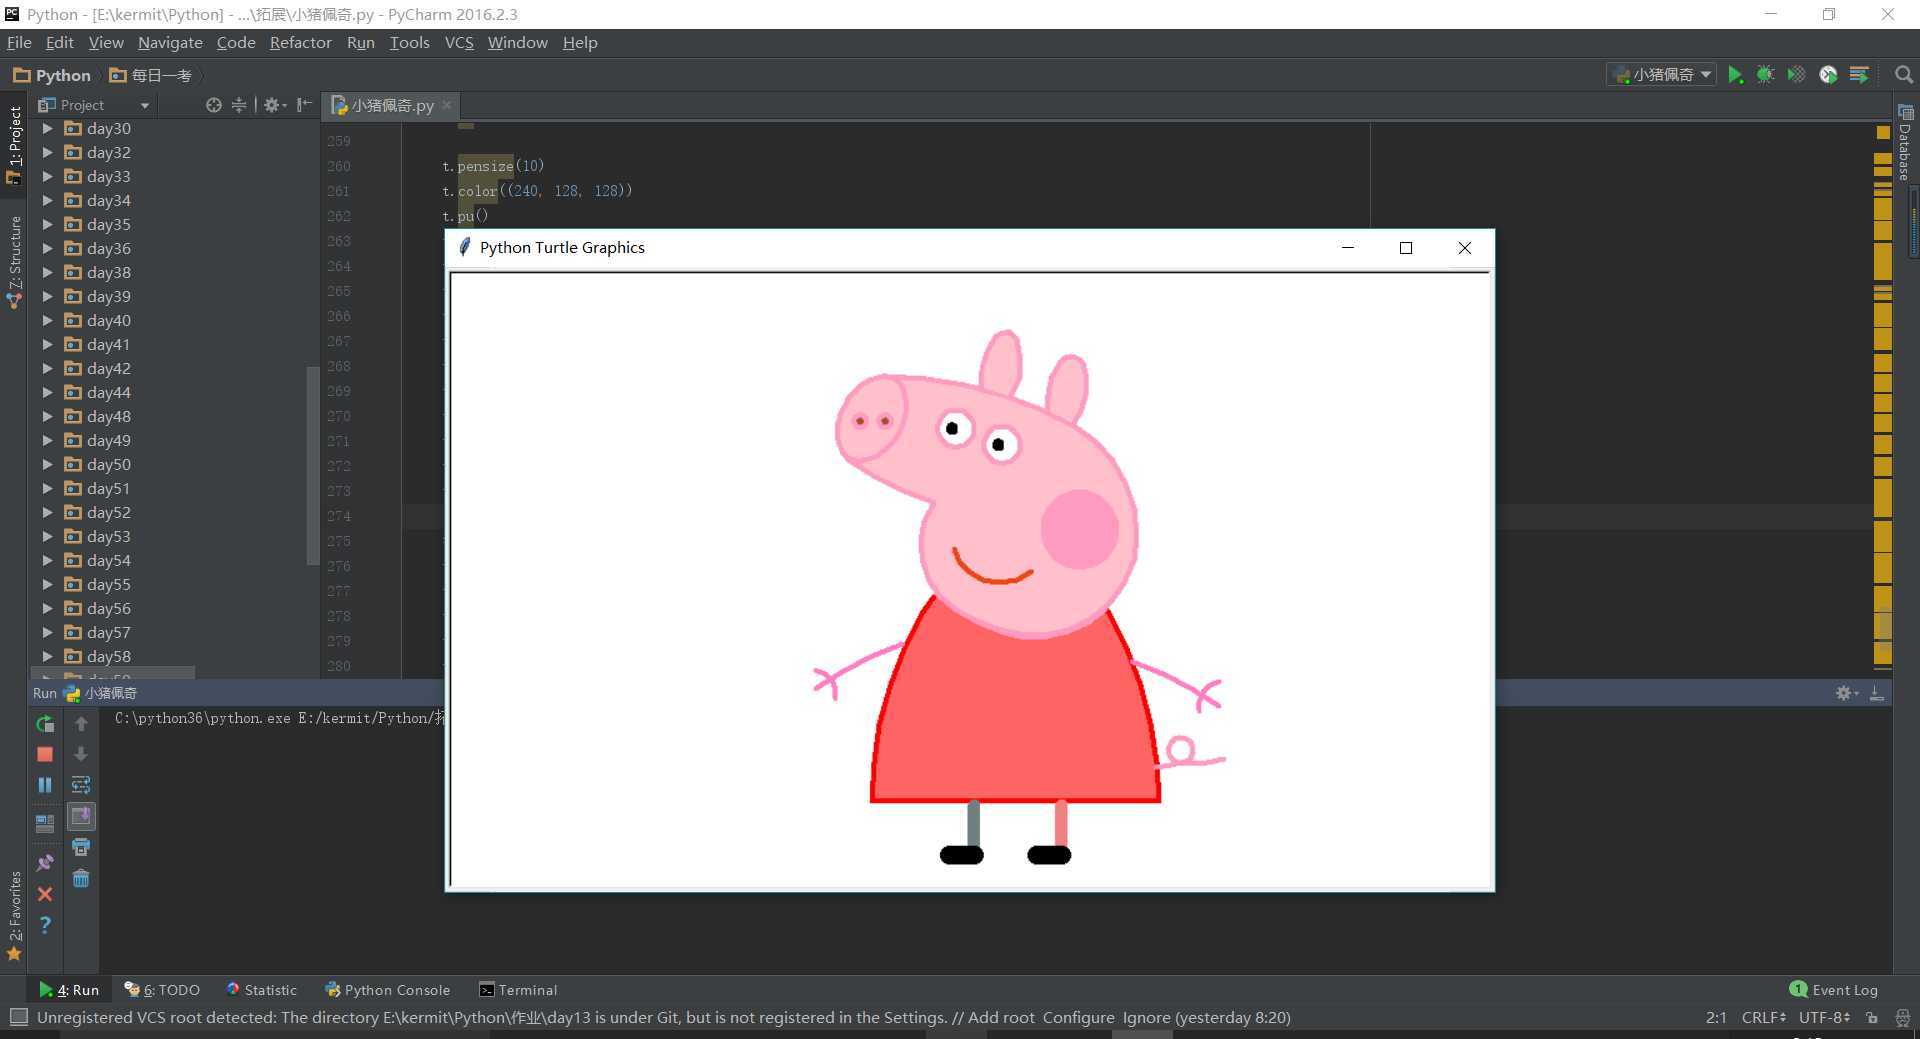Click the down the stack trace arrow
Image resolution: width=1920 pixels, height=1039 pixels.
81,754
